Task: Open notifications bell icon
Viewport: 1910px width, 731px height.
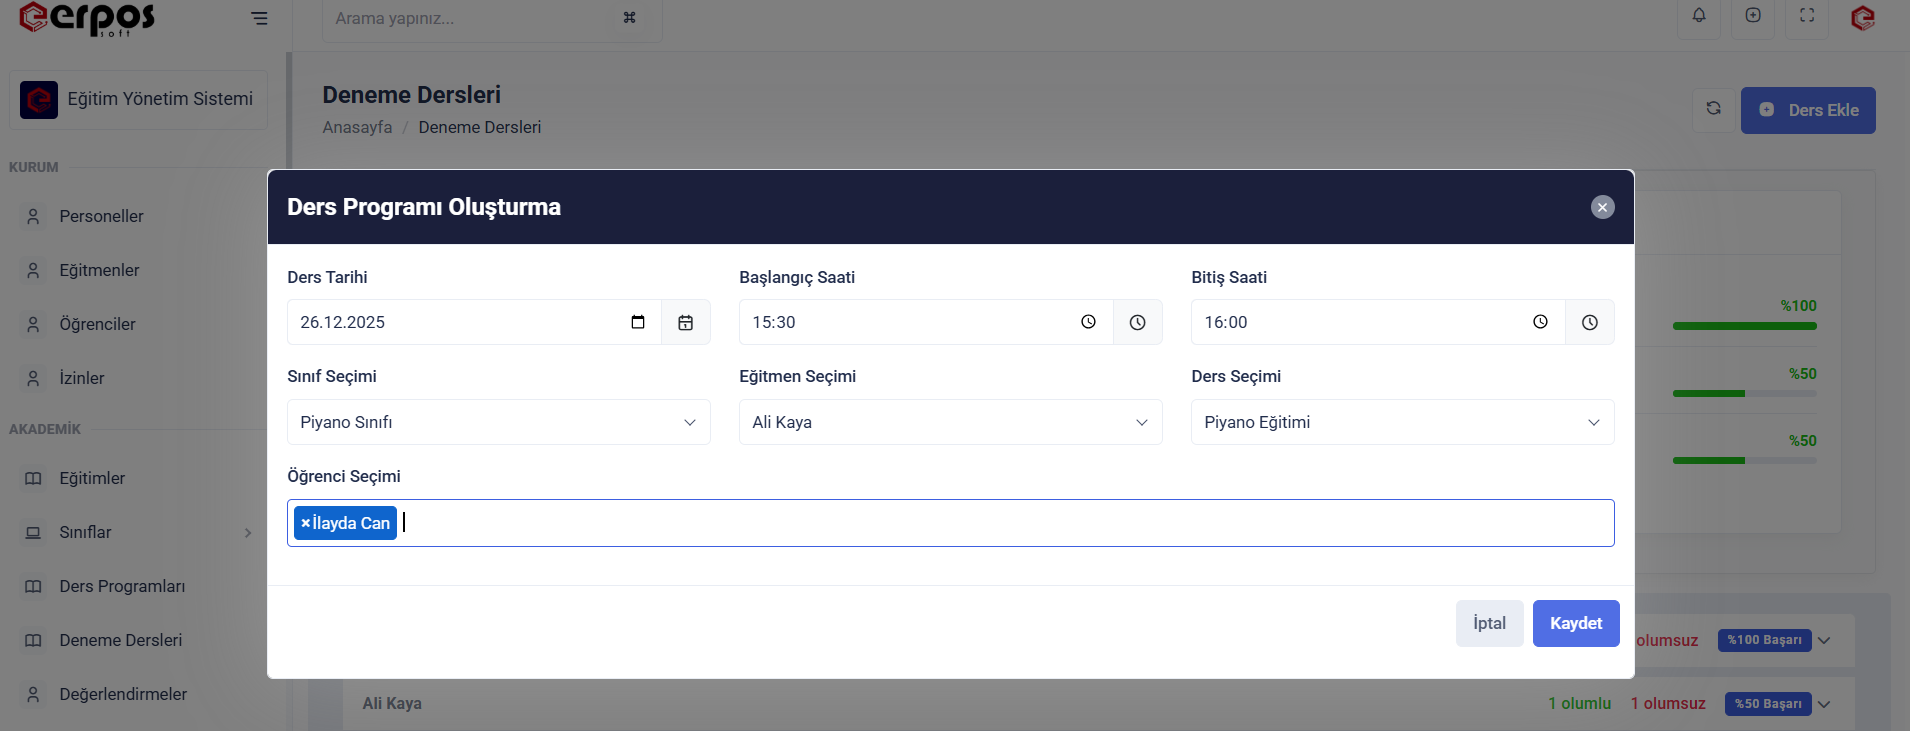Action: click(x=1698, y=16)
